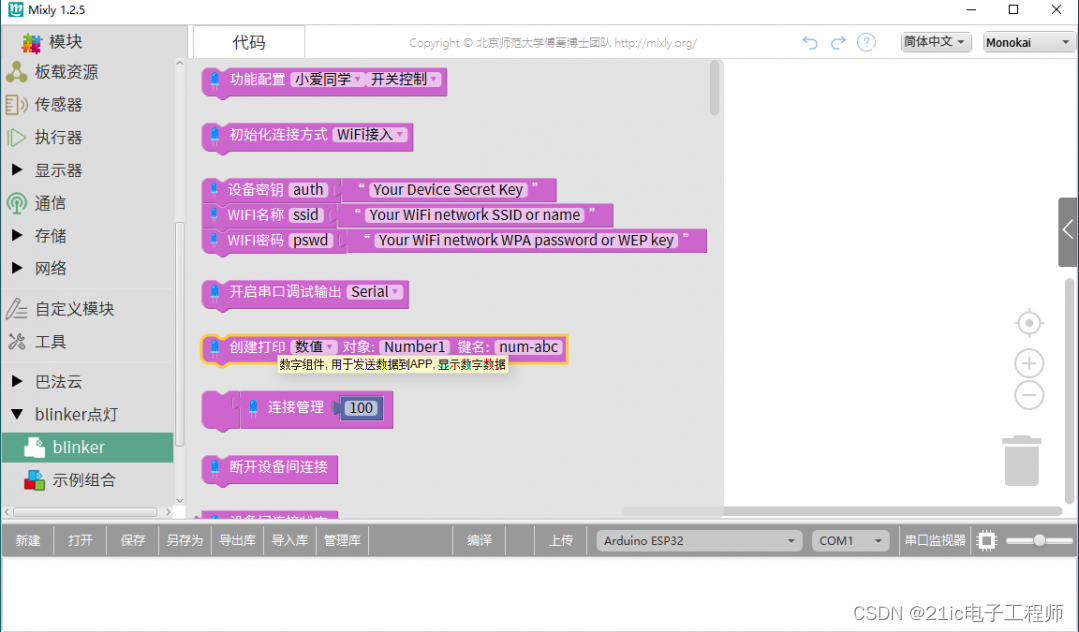Click the 导入库 button
Screen dimensions: 1079x632
coord(290,540)
